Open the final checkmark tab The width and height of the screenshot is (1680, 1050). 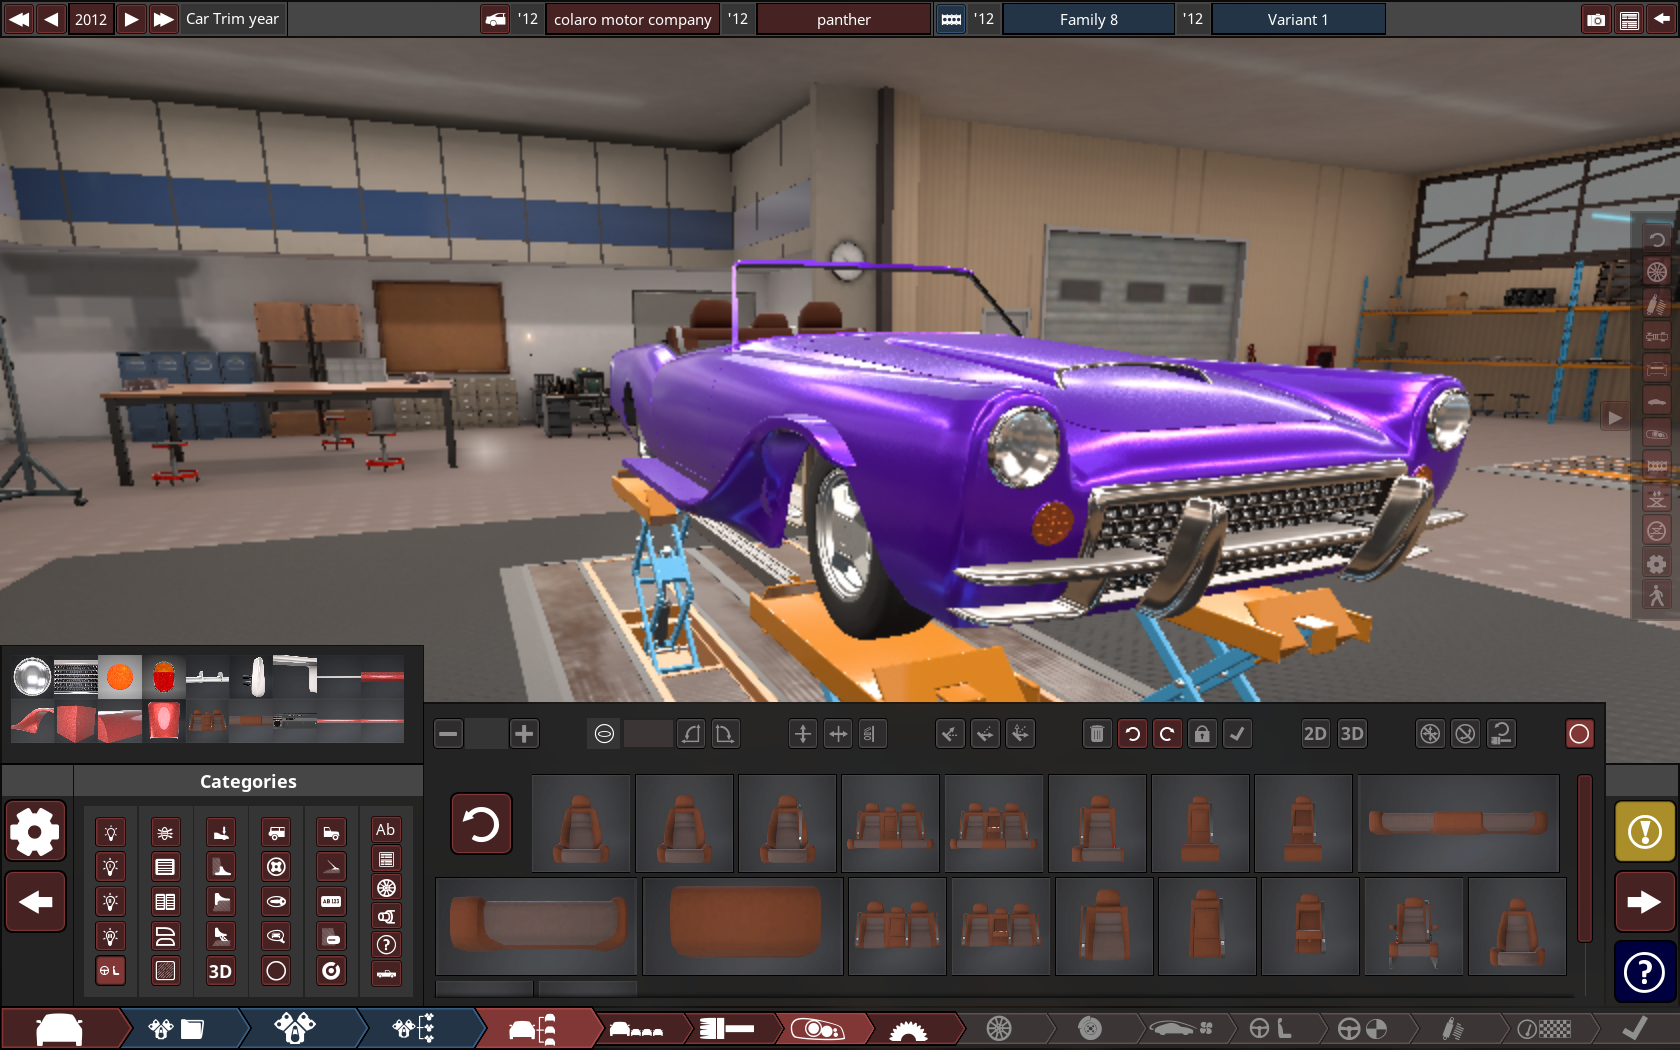[x=1634, y=1028]
